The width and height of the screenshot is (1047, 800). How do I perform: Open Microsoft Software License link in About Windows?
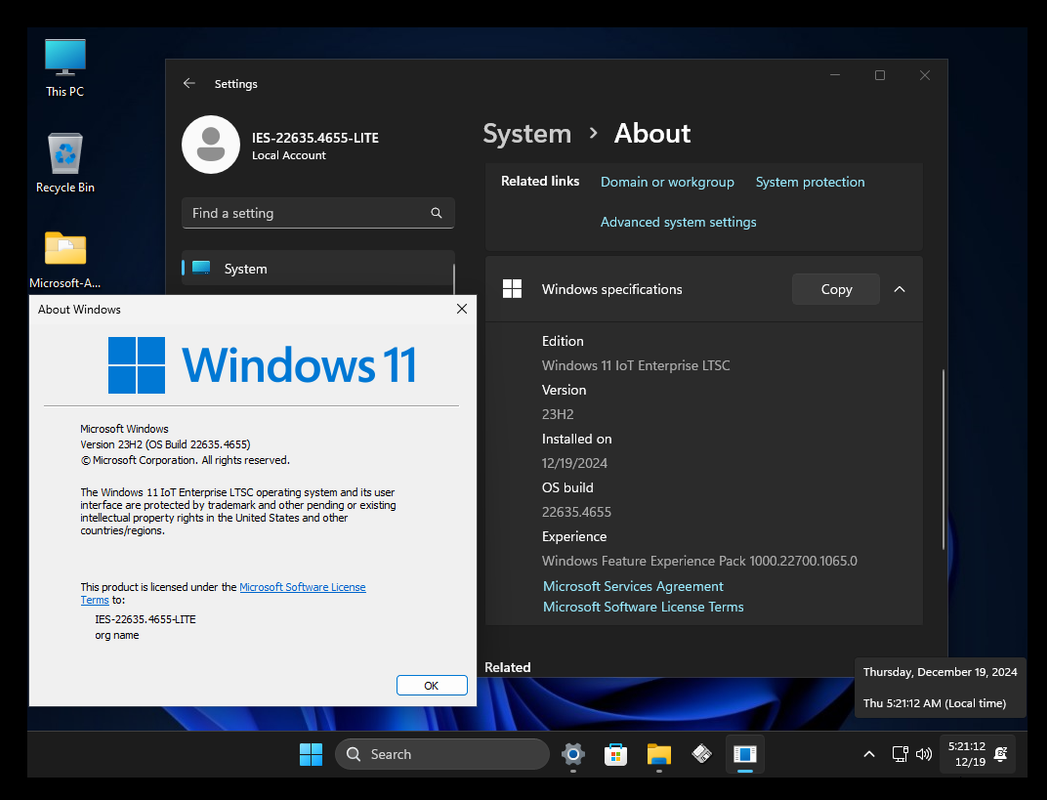point(302,587)
